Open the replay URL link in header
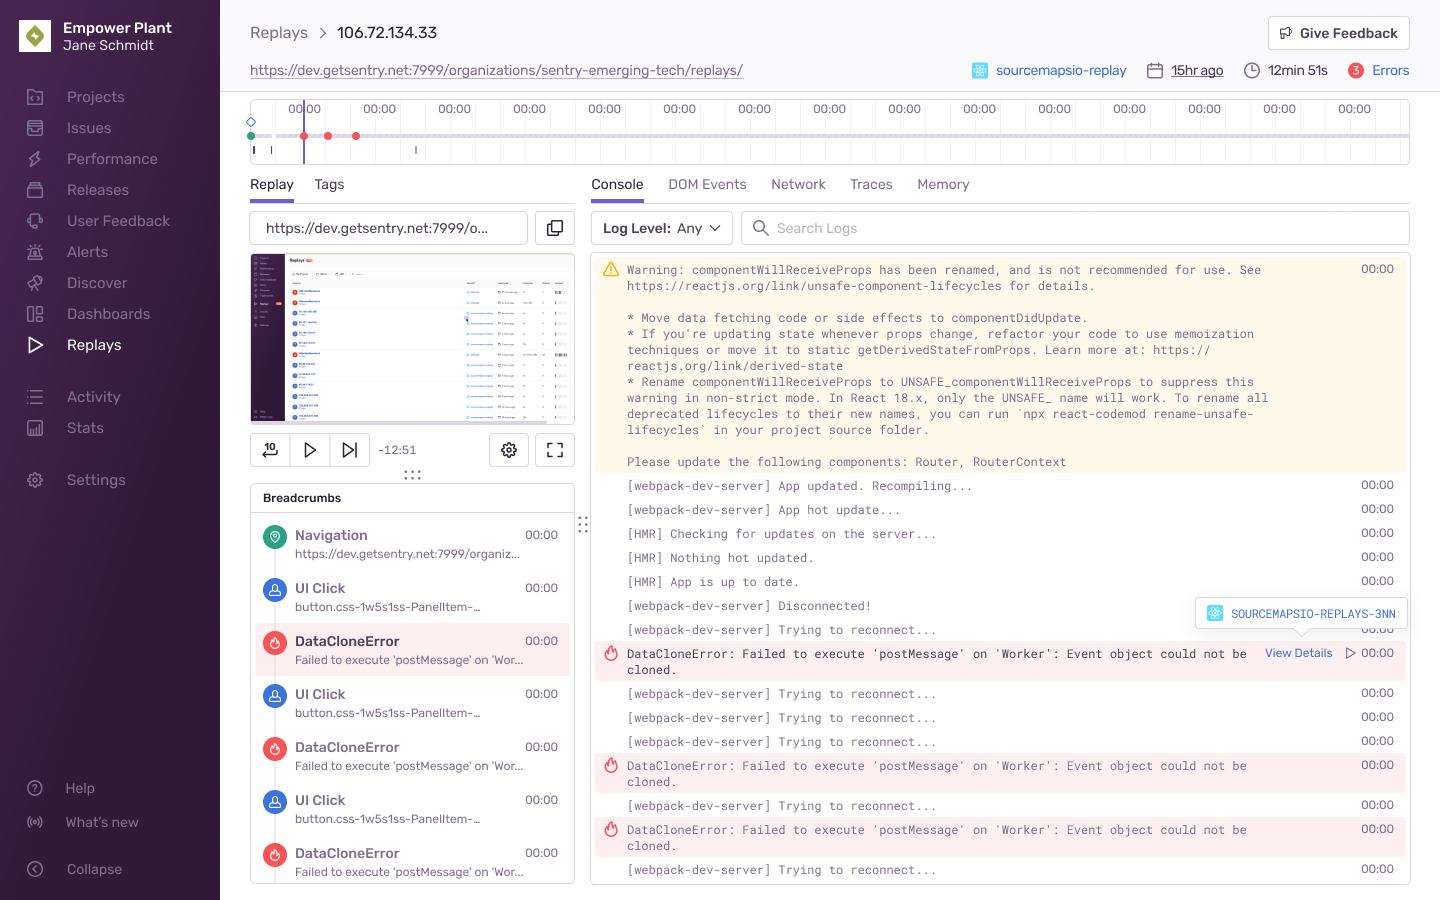Image resolution: width=1440 pixels, height=900 pixels. click(496, 70)
